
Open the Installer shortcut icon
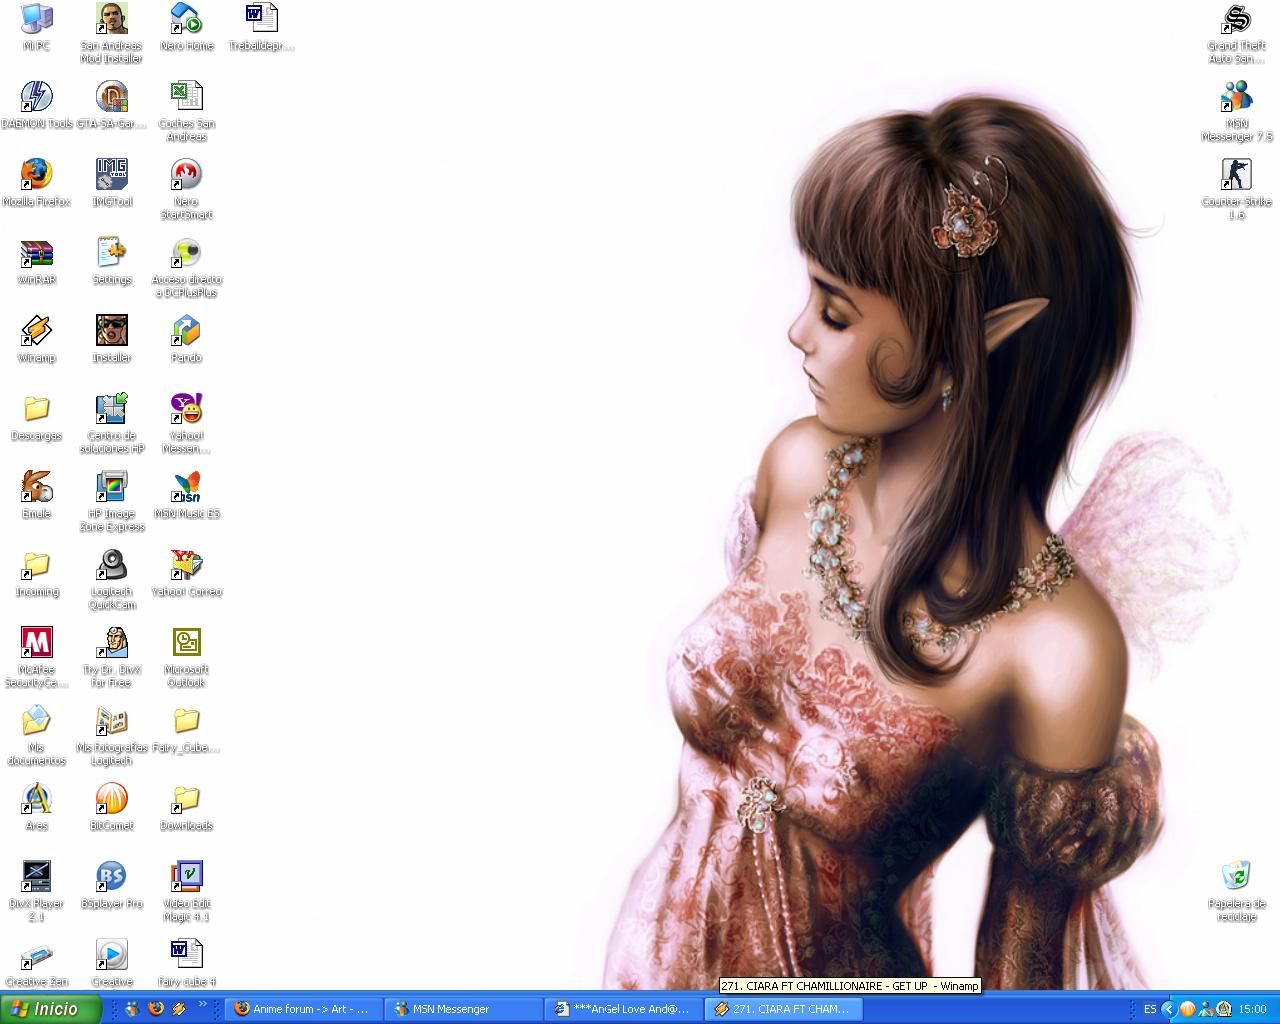tap(111, 339)
